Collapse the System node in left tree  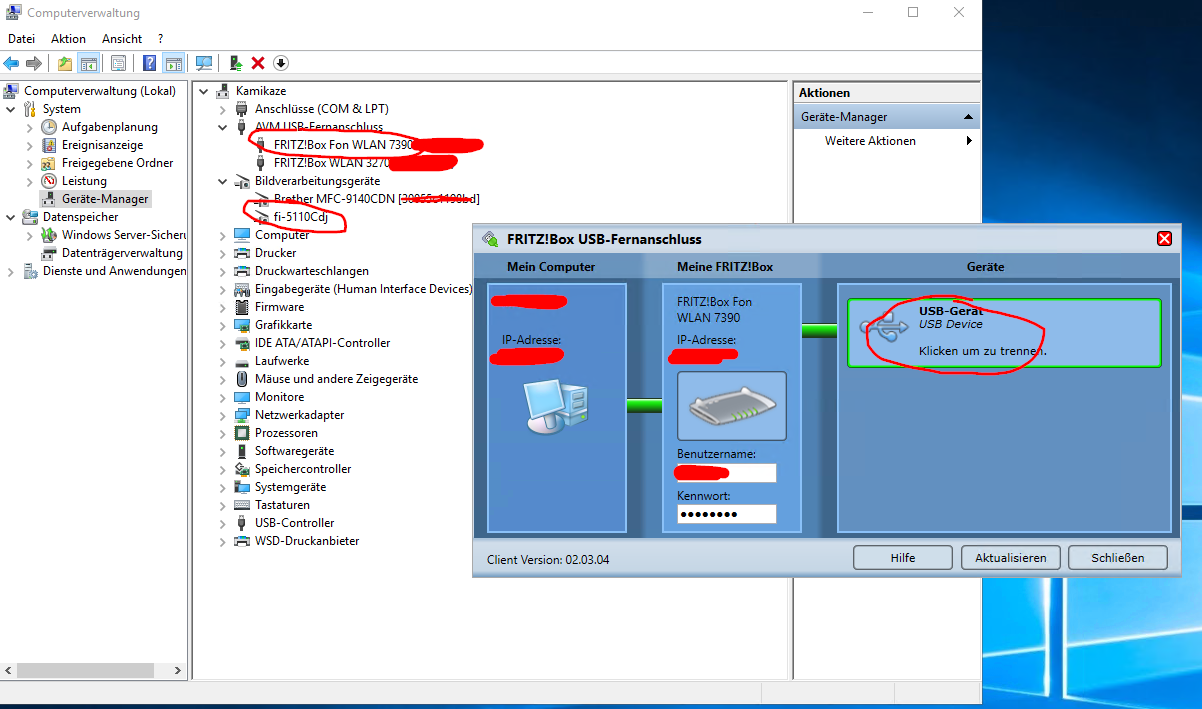click(11, 109)
